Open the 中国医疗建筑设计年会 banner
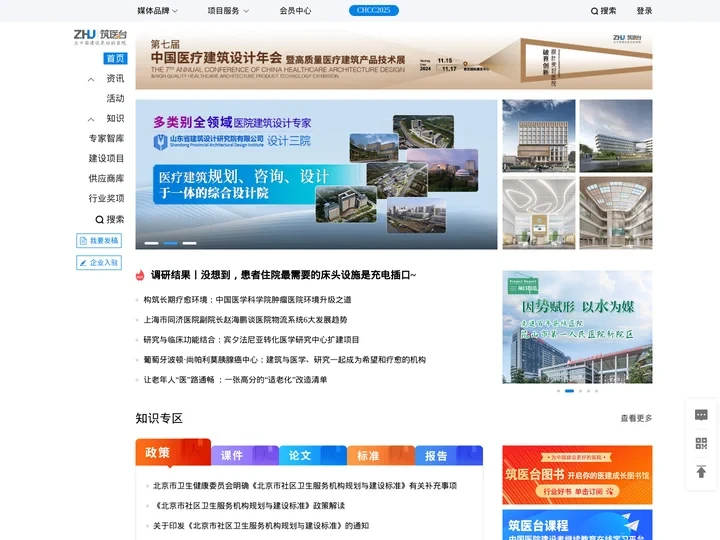The width and height of the screenshot is (720, 540). click(394, 60)
